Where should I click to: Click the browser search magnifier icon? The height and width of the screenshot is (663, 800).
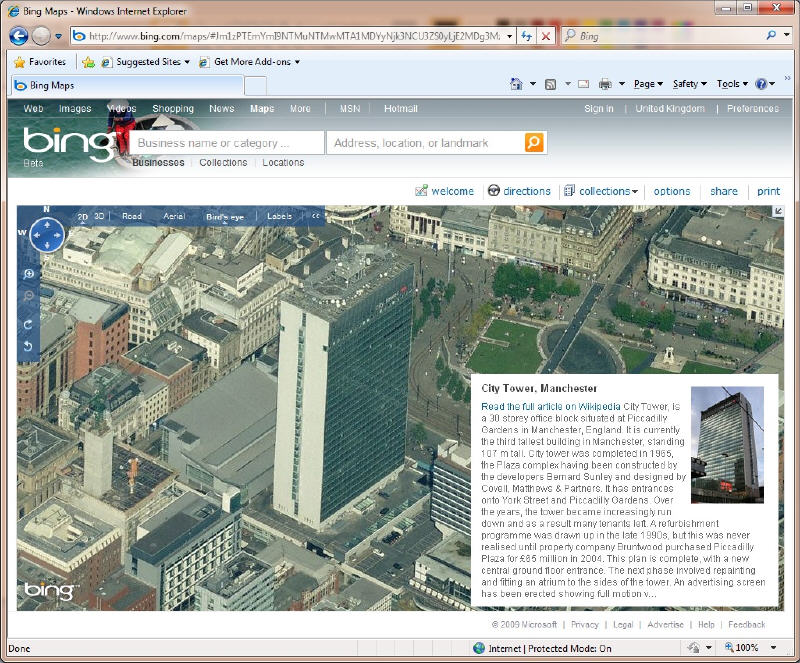(771, 35)
